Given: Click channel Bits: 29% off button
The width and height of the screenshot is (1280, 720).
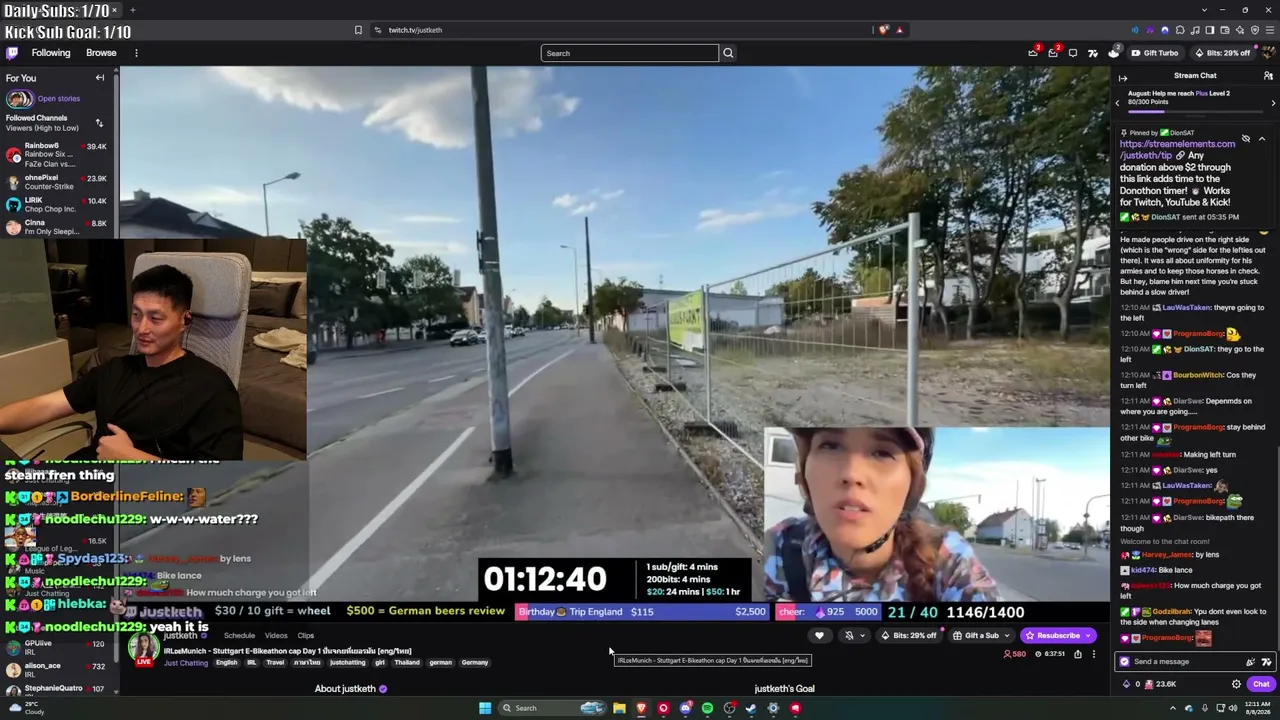Looking at the screenshot, I should click(909, 636).
